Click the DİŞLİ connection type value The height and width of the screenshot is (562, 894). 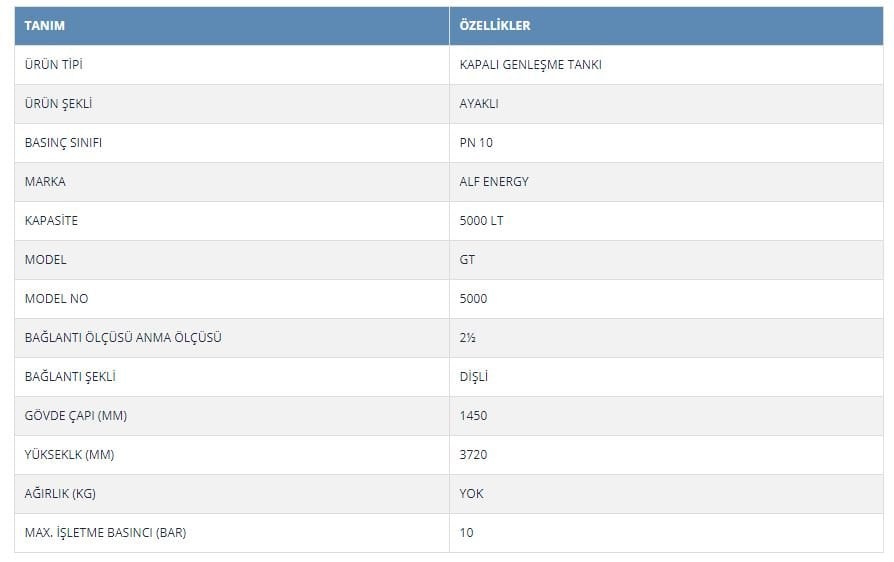pos(474,377)
